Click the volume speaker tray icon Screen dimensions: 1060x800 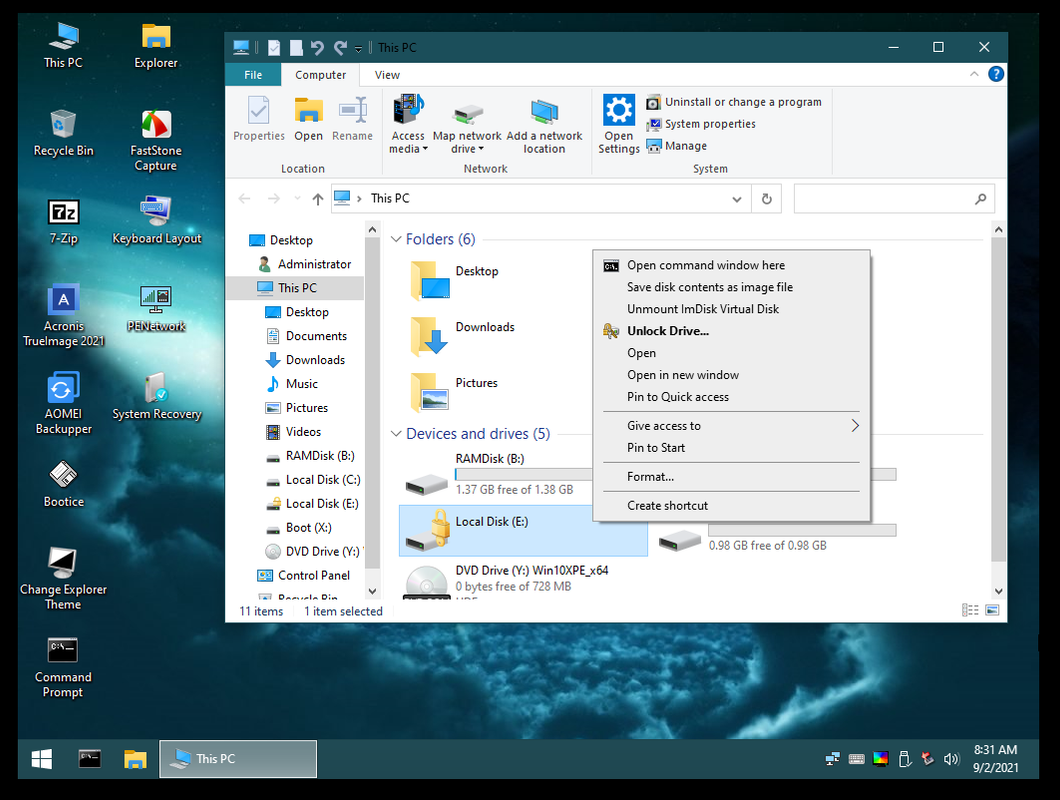pyautogui.click(x=951, y=759)
